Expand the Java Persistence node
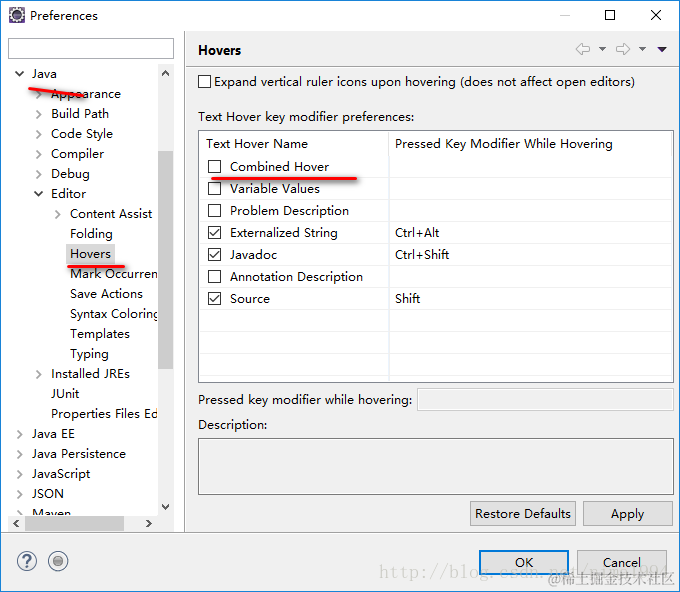680x592 pixels. (x=20, y=454)
